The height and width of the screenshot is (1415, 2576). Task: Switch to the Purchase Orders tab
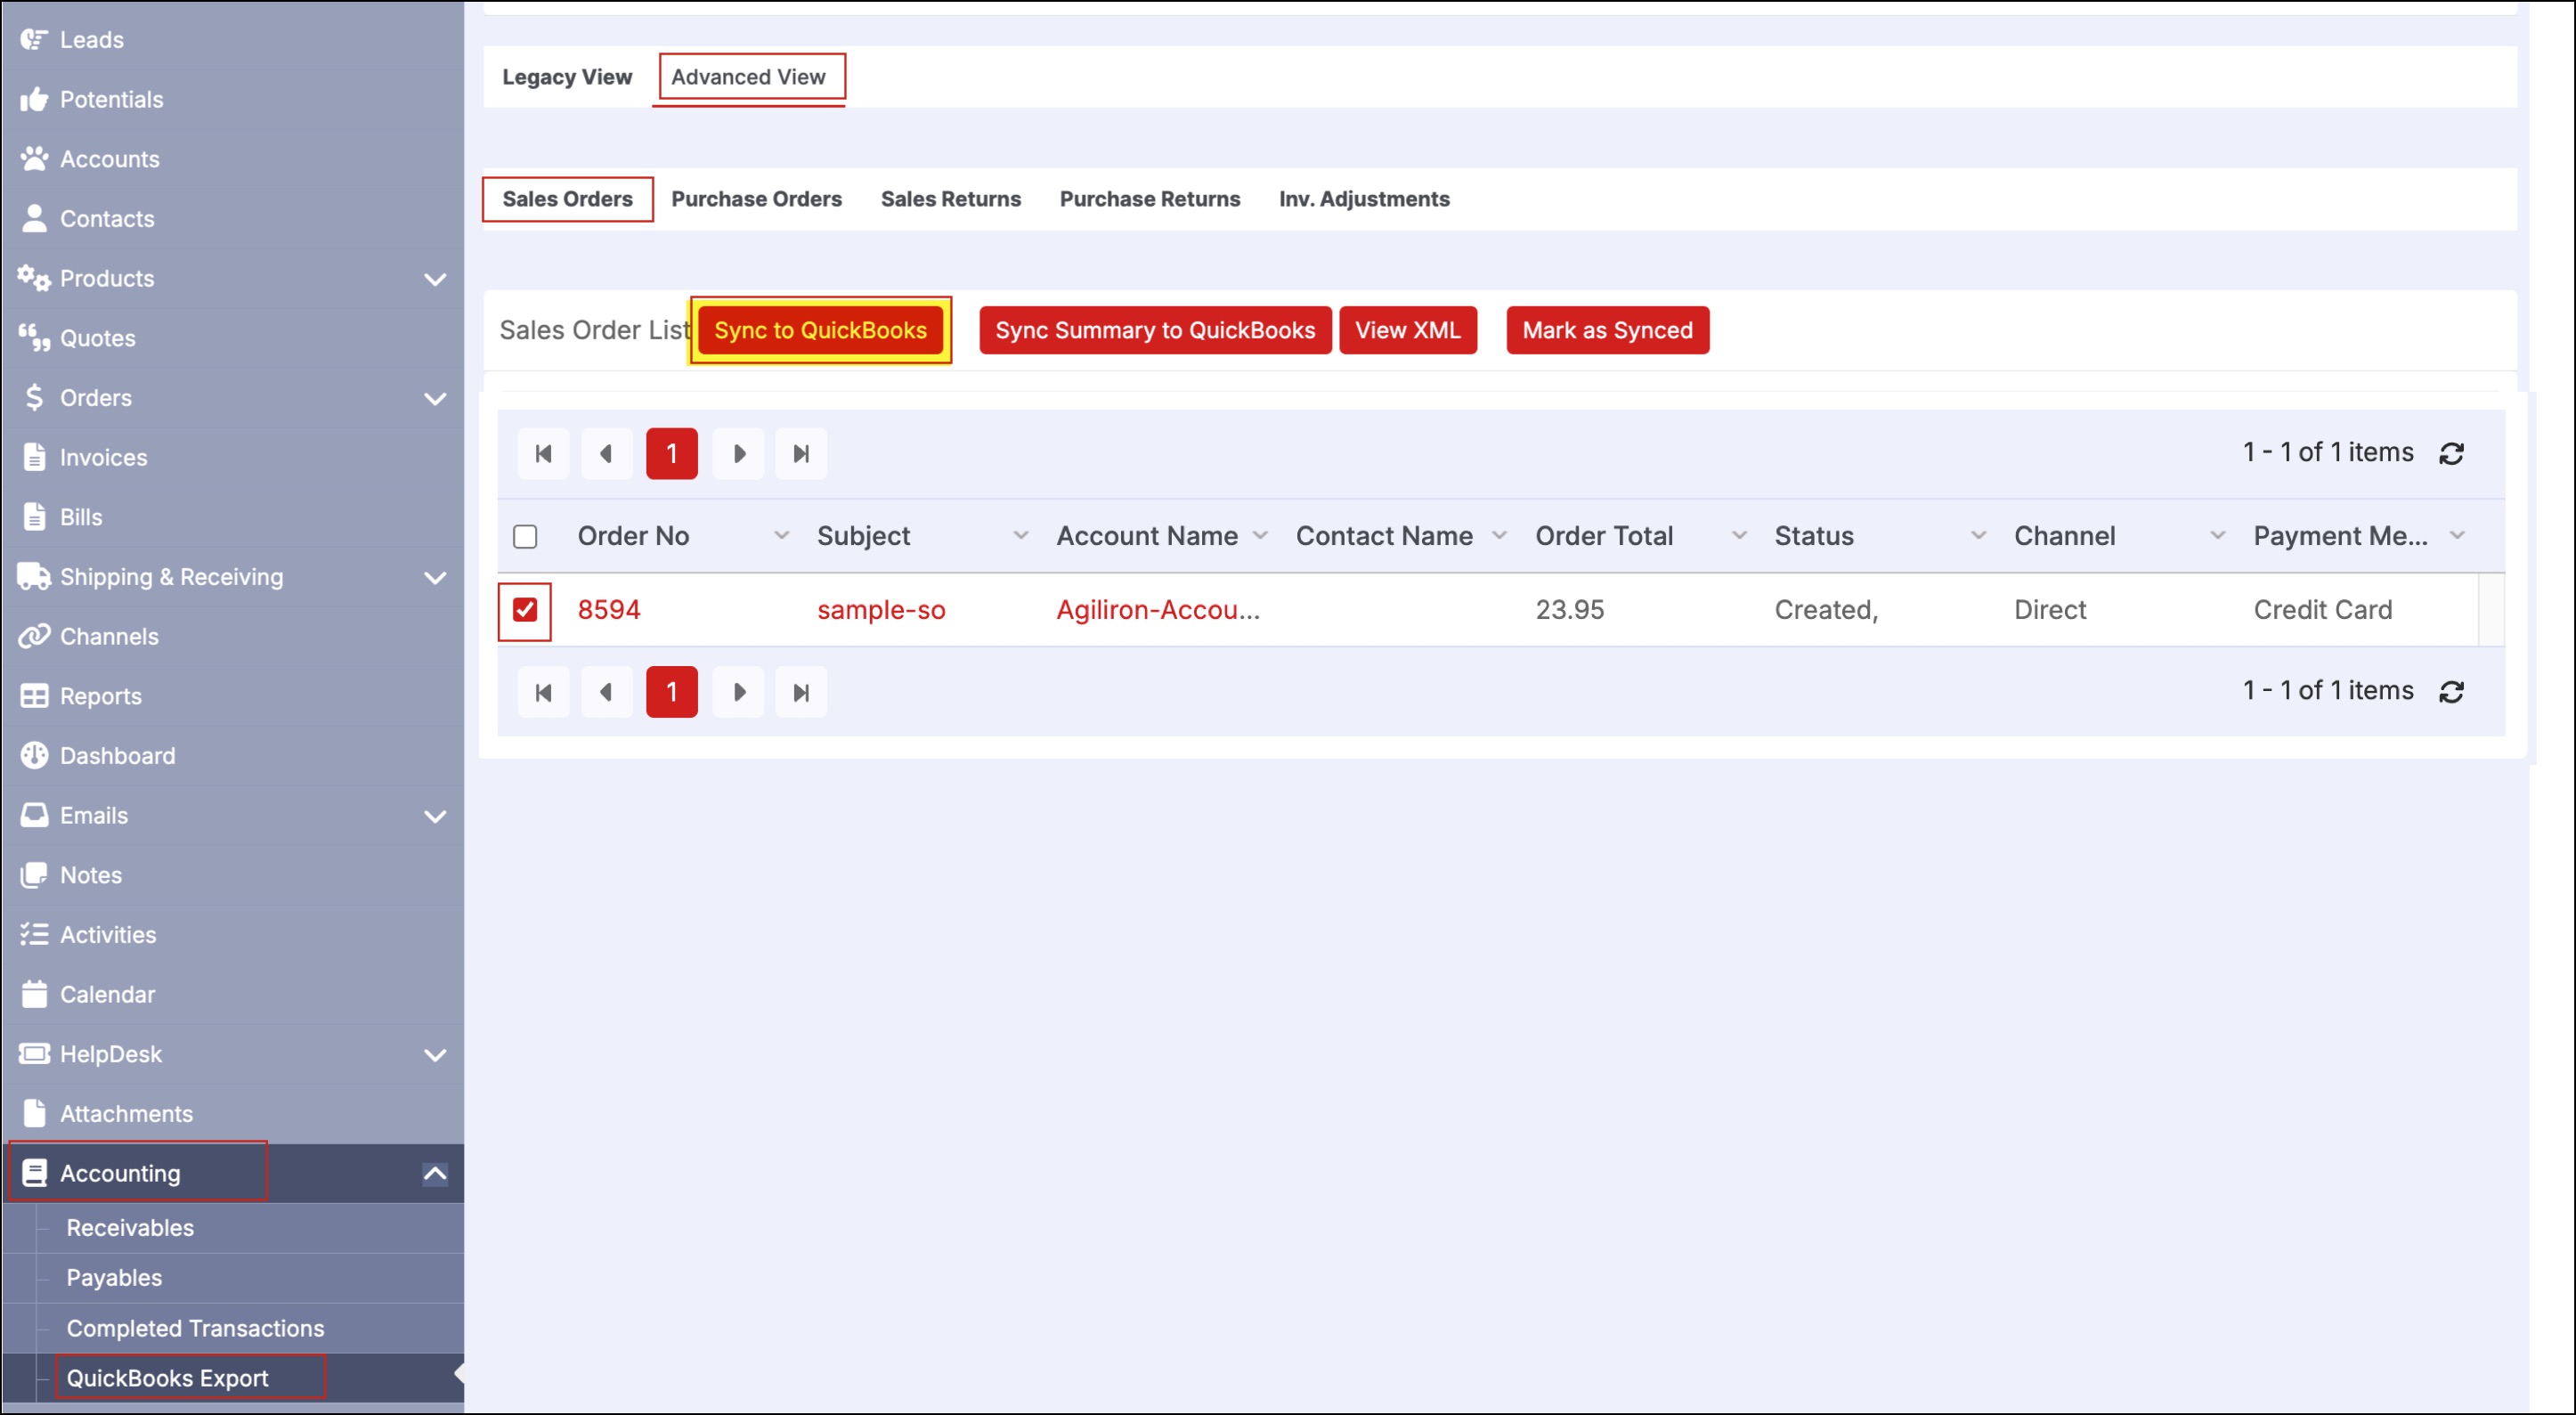click(x=756, y=199)
